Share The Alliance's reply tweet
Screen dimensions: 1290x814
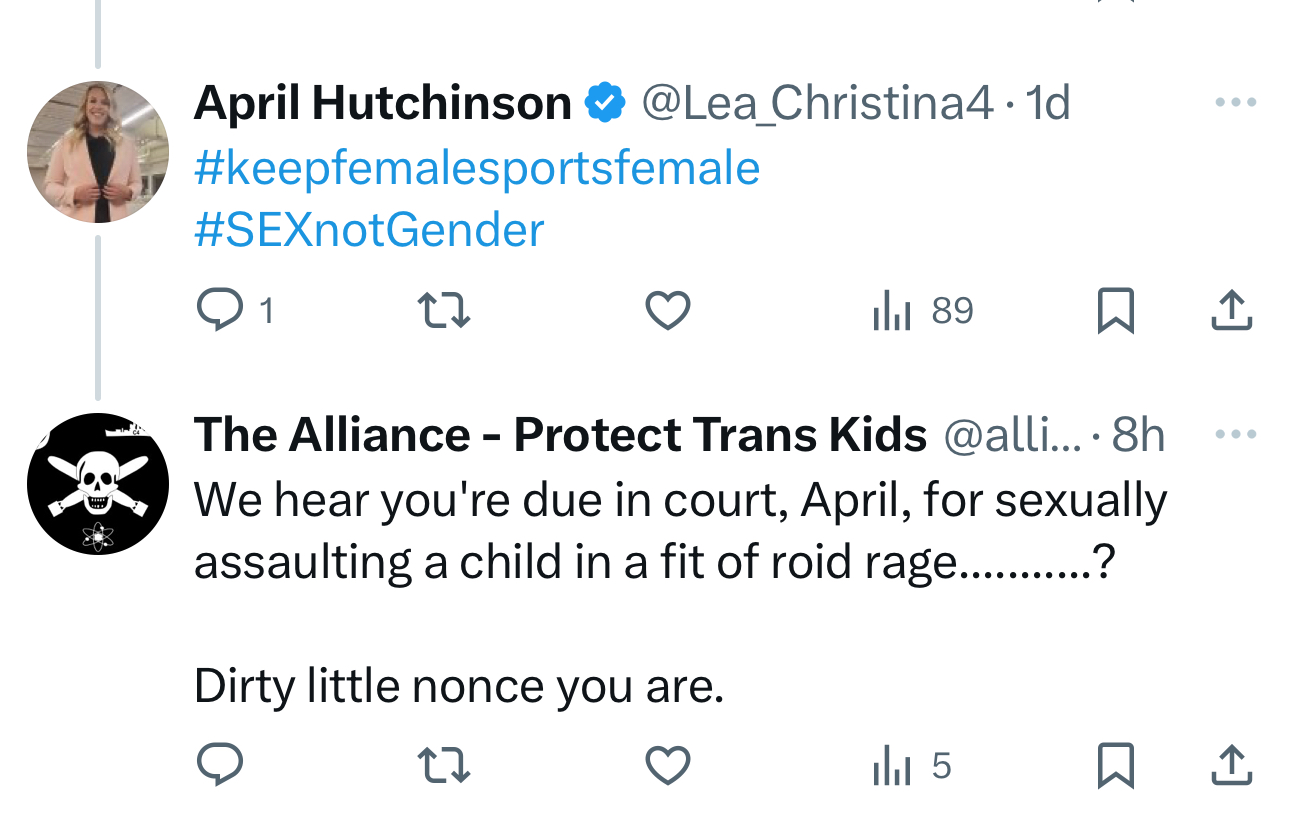pyautogui.click(x=1231, y=766)
